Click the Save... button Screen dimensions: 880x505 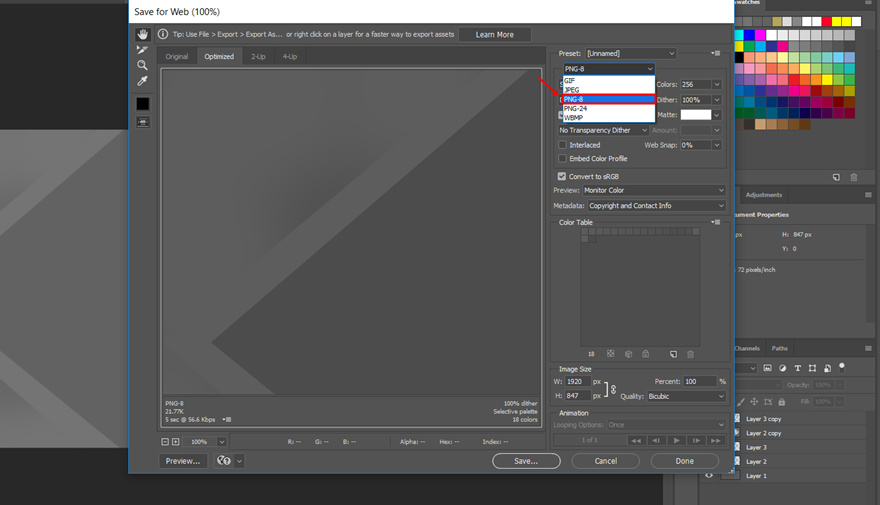(x=526, y=461)
